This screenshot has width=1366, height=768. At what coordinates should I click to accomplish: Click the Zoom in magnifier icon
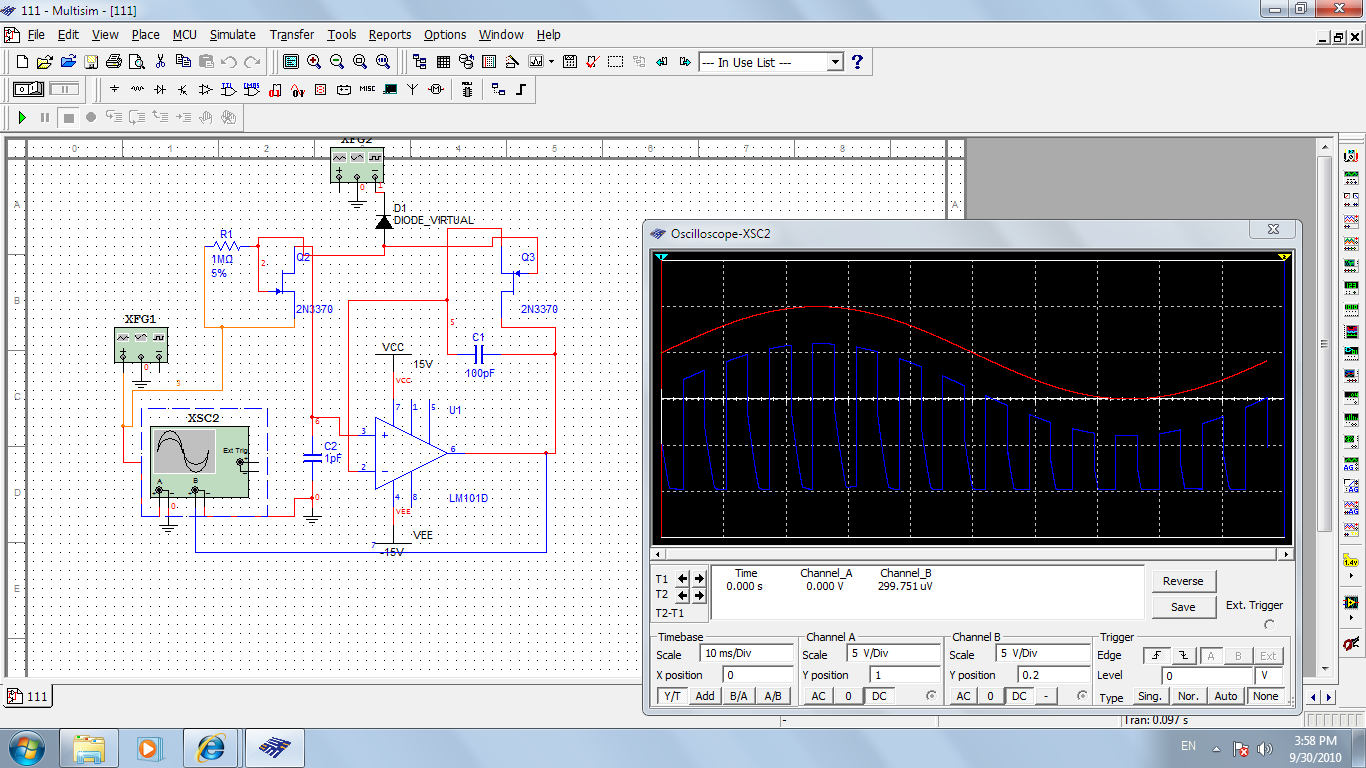(x=314, y=61)
